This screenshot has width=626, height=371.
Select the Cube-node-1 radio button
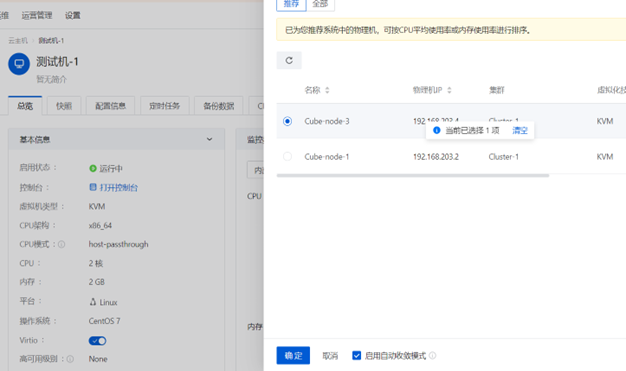287,157
